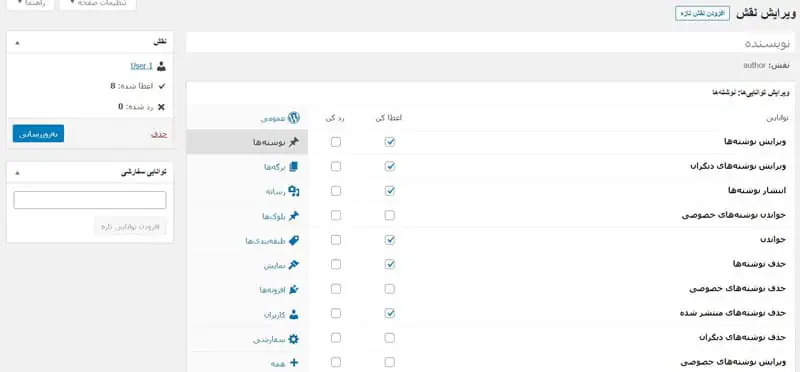This screenshot has height=372, width=800.
Task: Click the توانایی (Capability) column header
Action: point(777,118)
